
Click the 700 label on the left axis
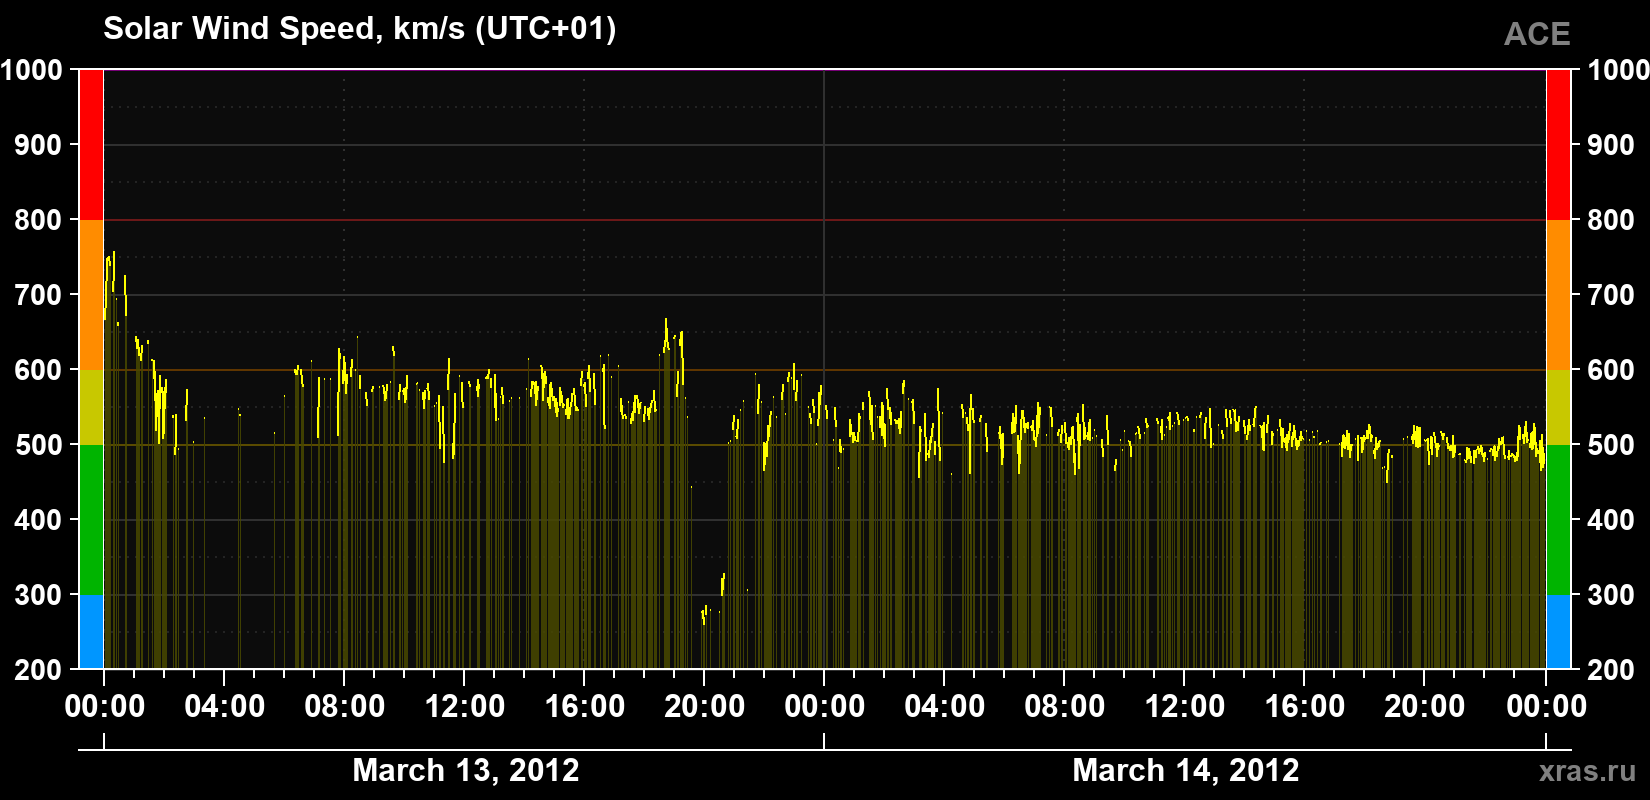[38, 295]
